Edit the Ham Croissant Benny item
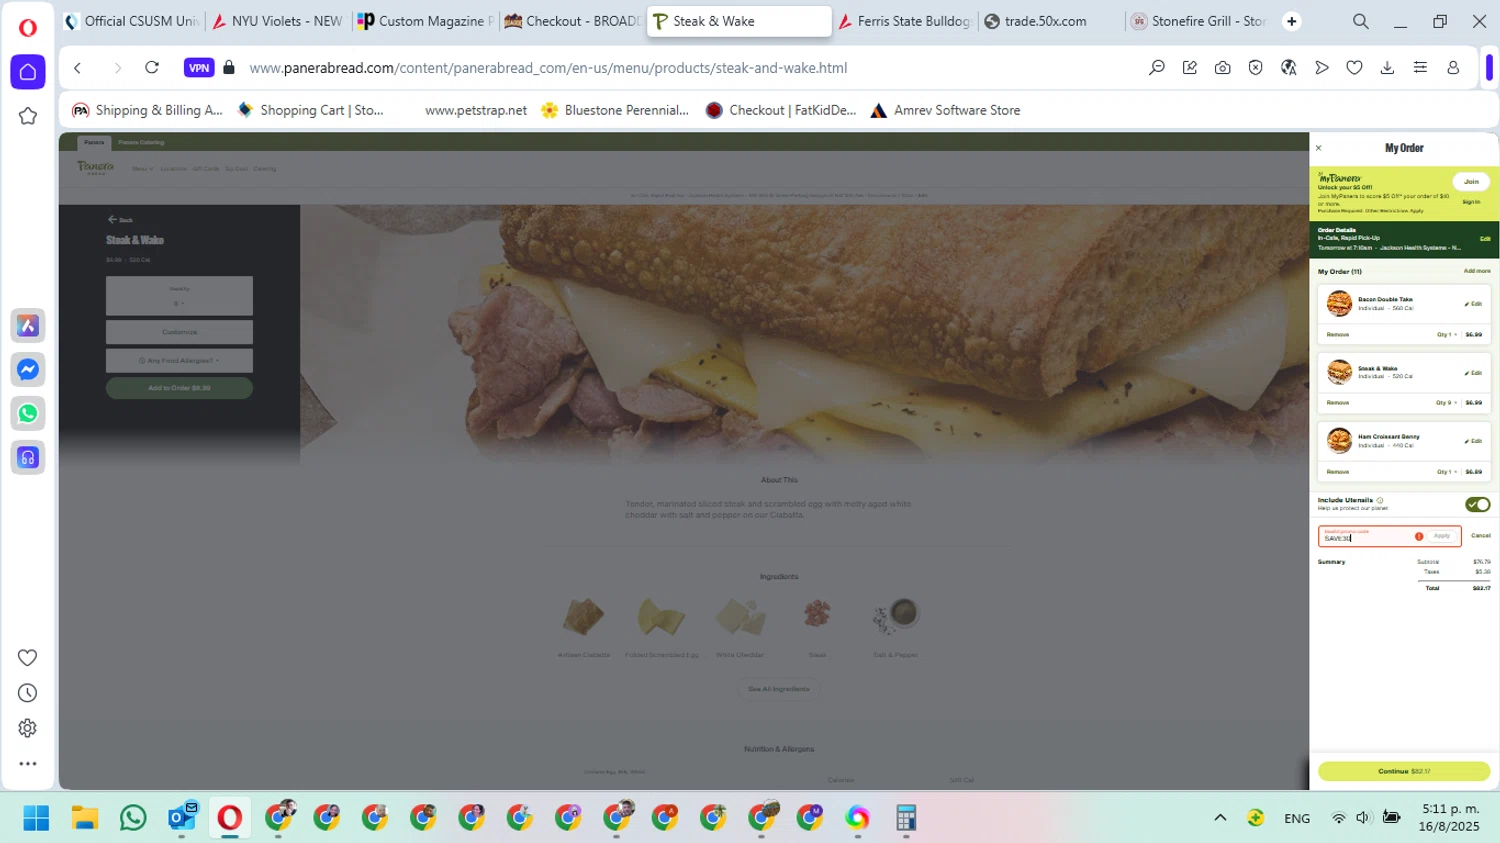 (1474, 441)
